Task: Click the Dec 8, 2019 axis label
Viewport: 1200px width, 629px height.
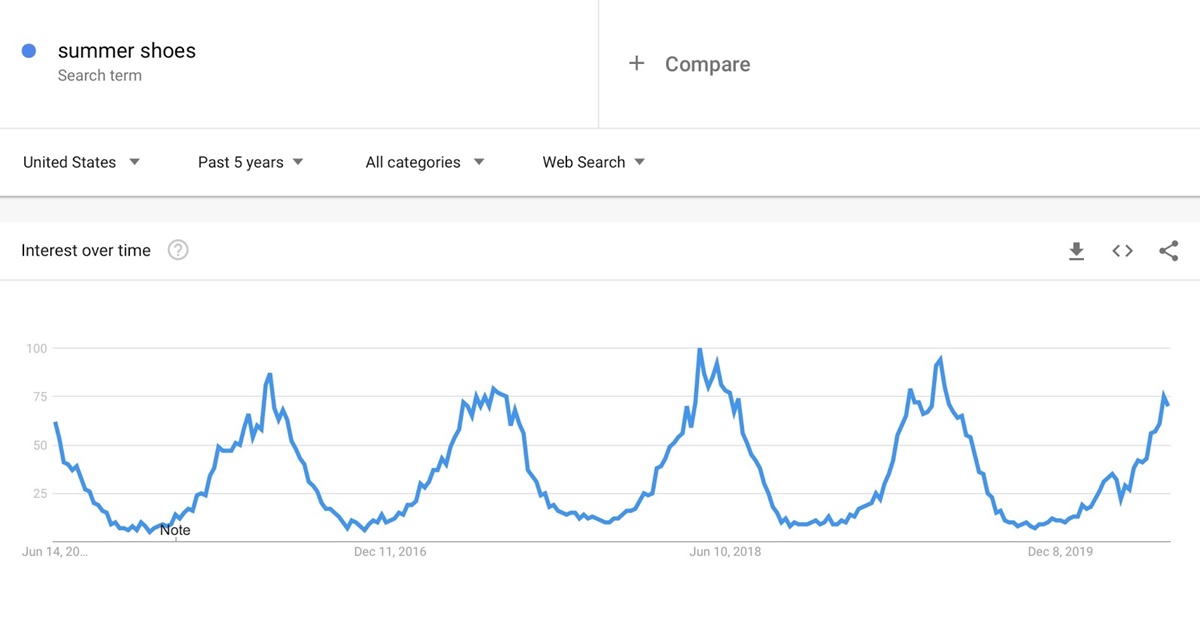Action: tap(1060, 551)
